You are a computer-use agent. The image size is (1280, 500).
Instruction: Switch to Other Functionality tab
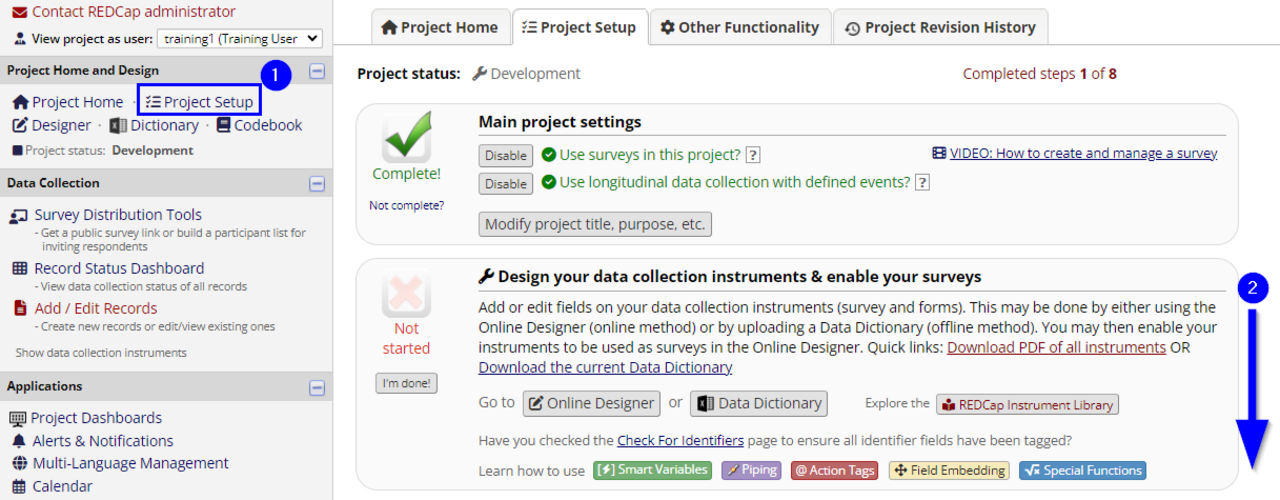click(x=739, y=28)
